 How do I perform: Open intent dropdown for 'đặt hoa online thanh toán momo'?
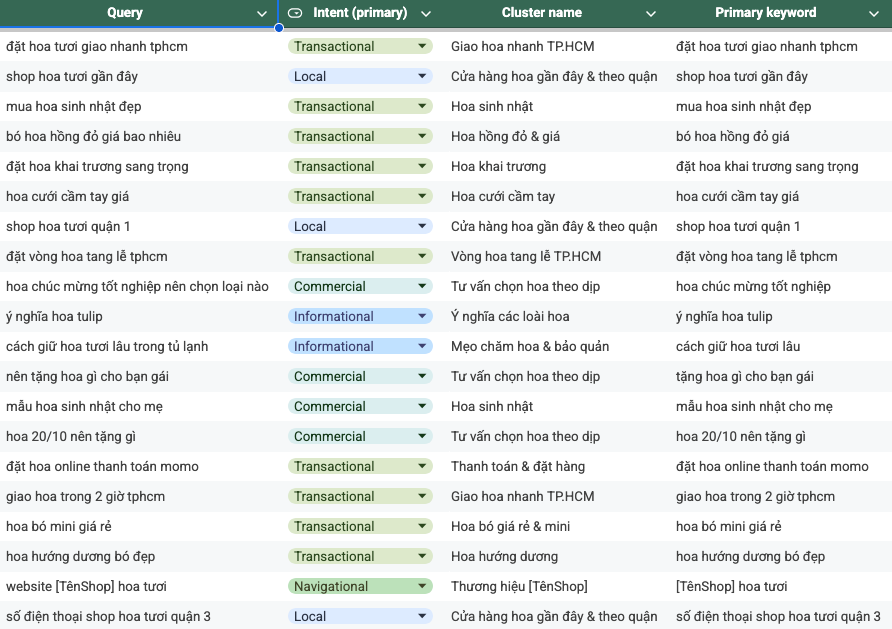422,466
